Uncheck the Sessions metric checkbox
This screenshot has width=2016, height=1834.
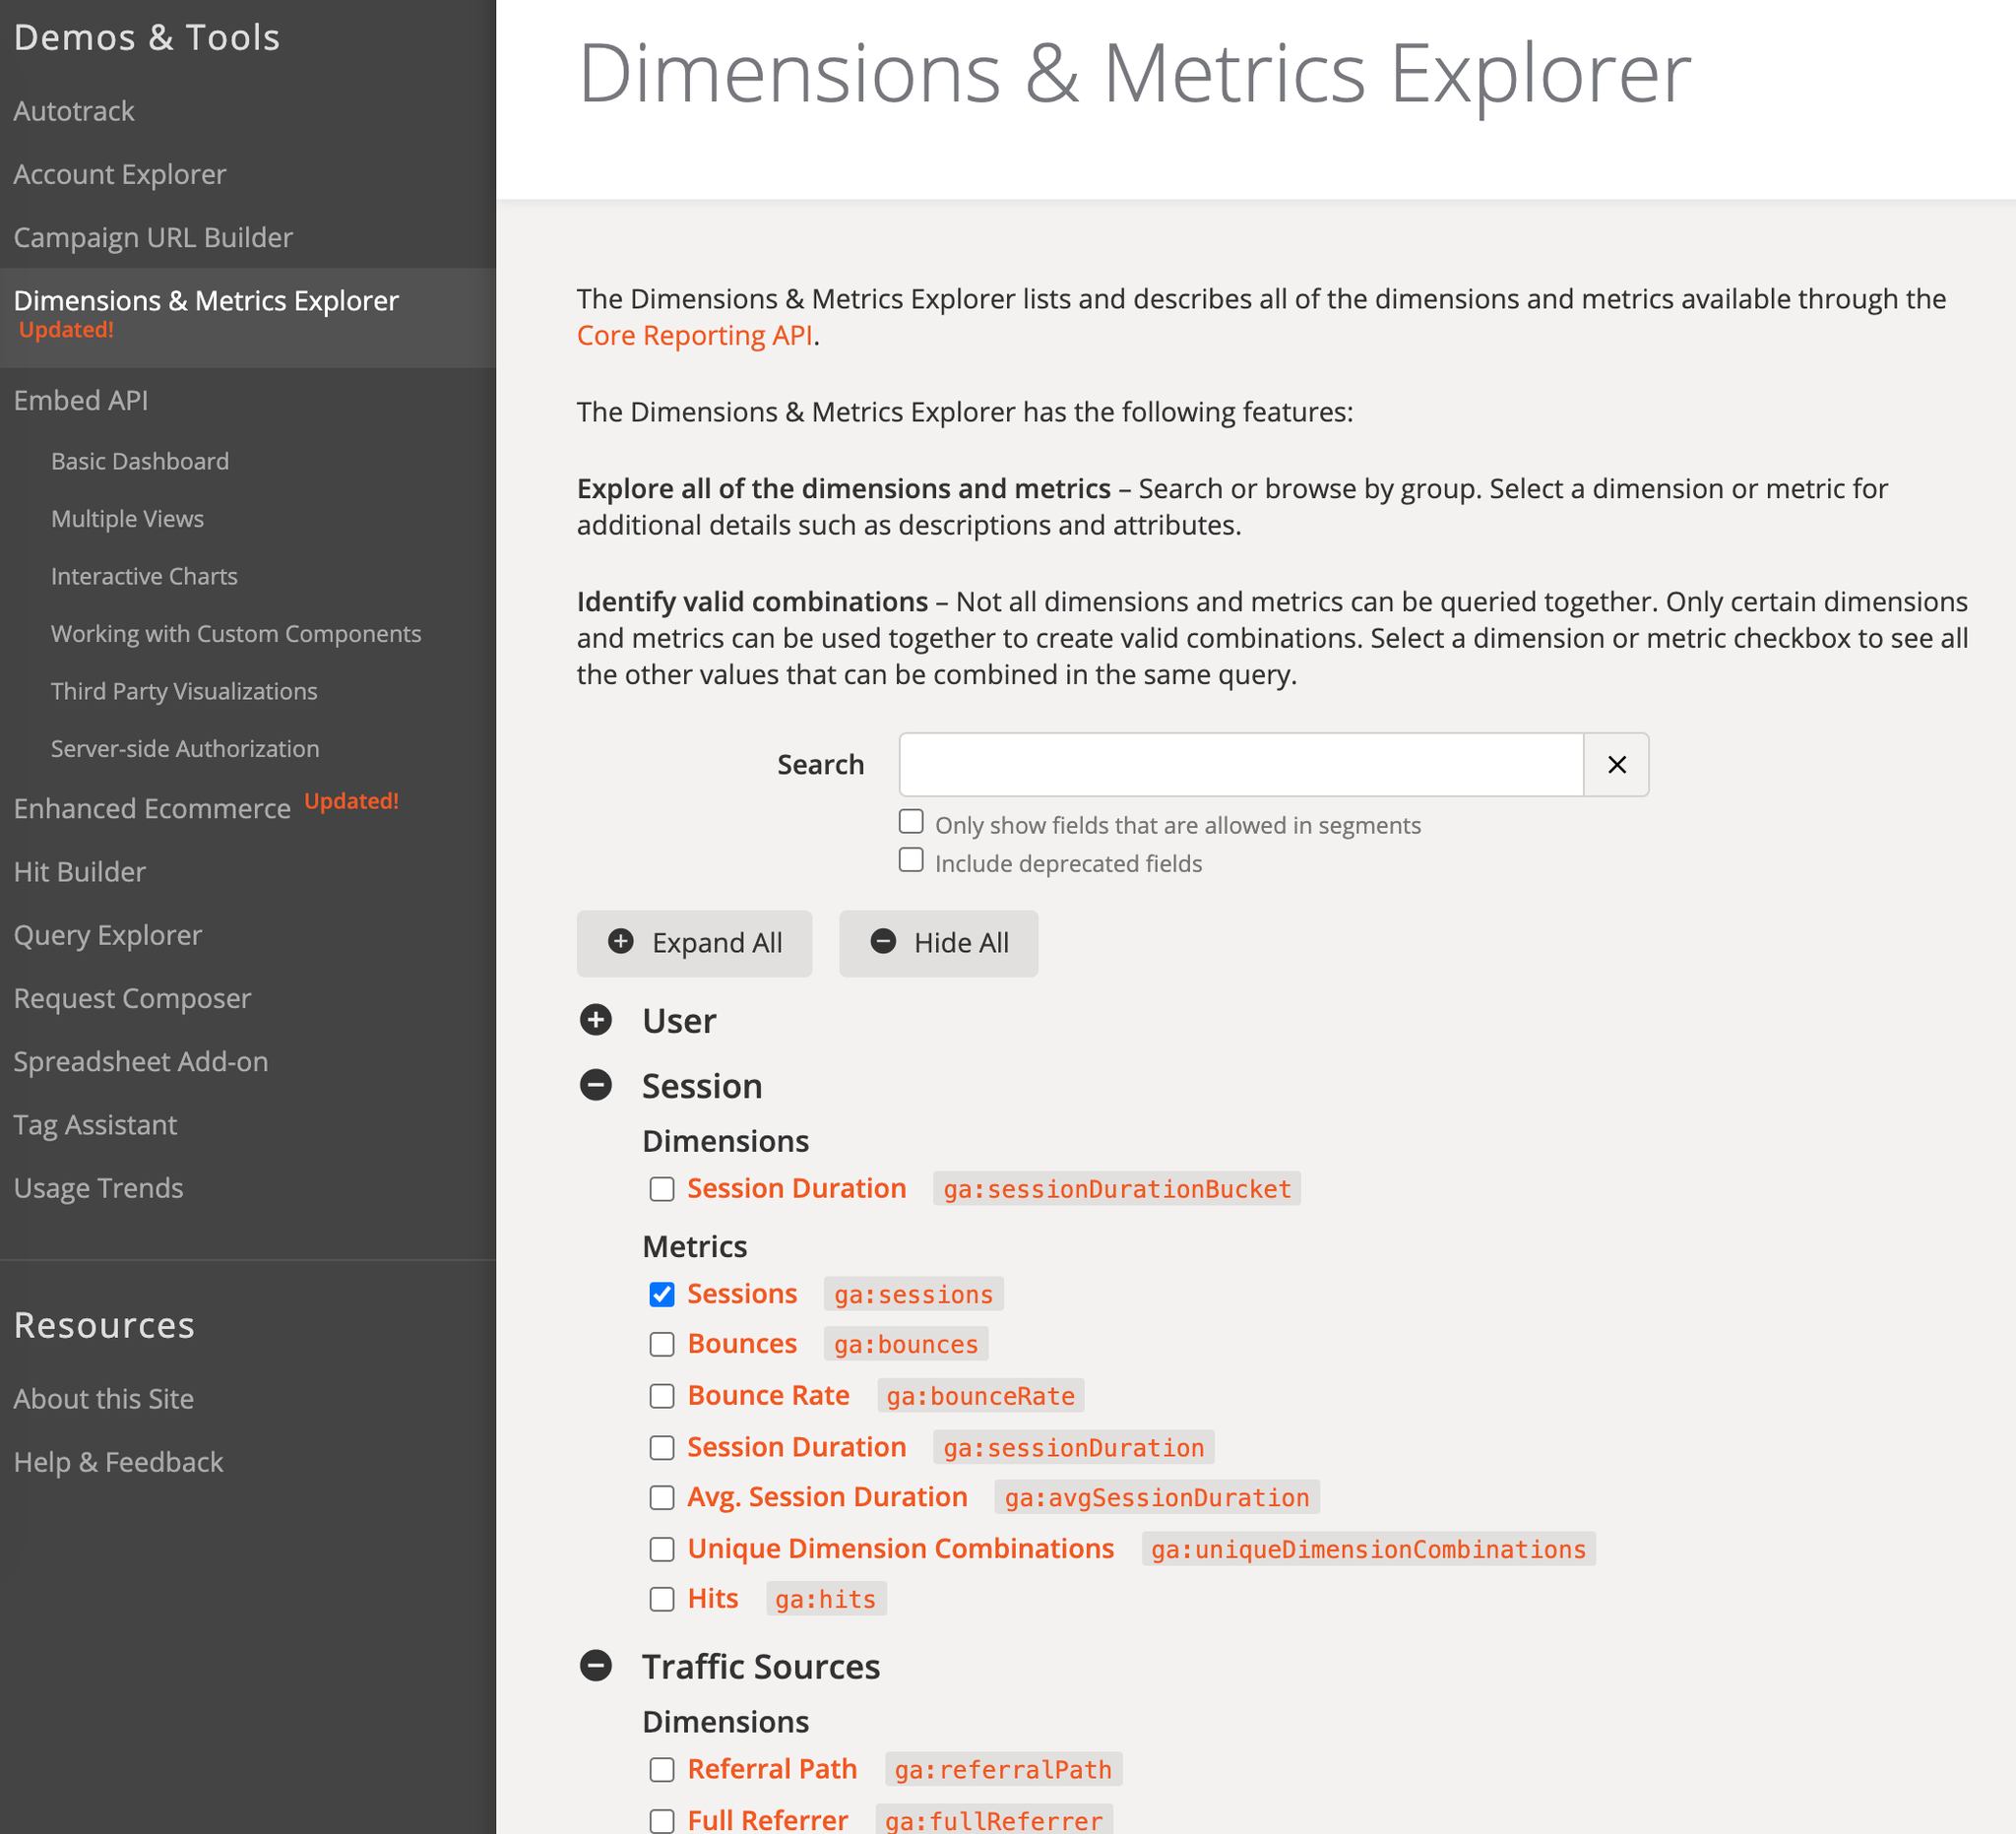tap(662, 1294)
